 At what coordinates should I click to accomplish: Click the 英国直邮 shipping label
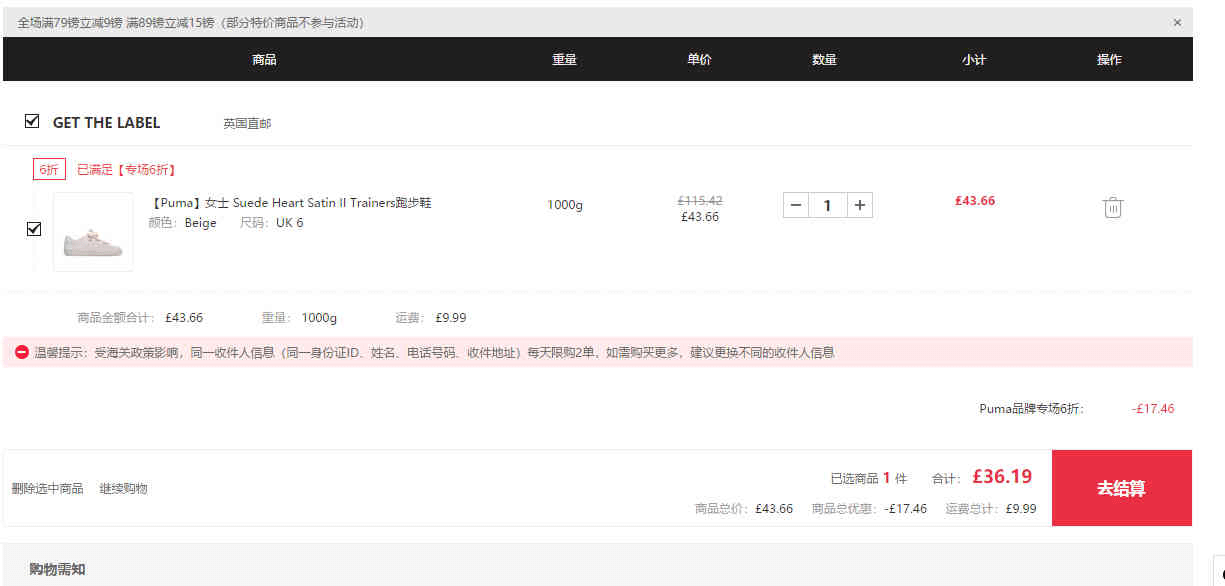click(247, 124)
